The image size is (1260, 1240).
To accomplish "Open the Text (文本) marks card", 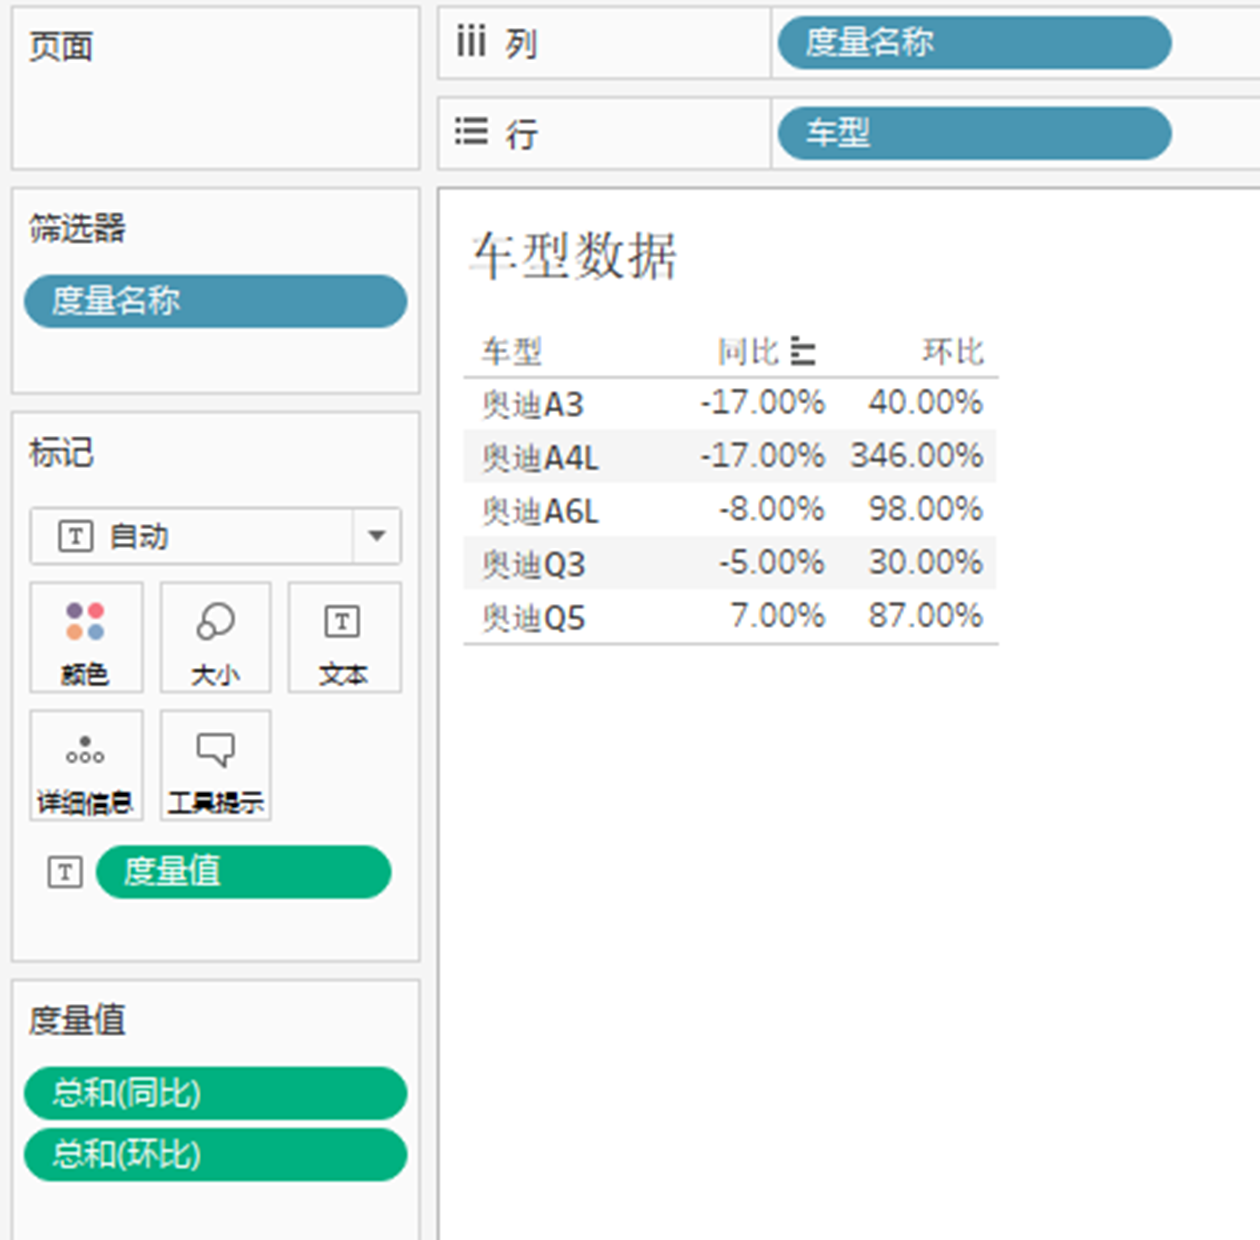I will click(x=344, y=637).
